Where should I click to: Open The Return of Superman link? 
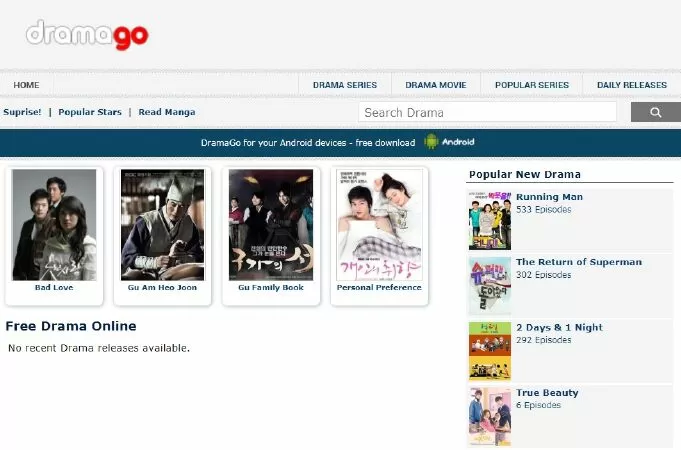pos(579,262)
